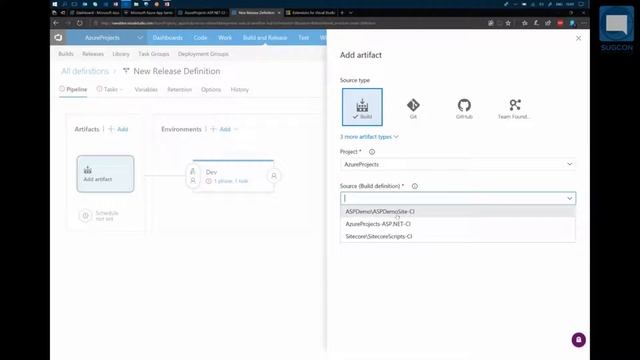Switch to the Variables tab
The width and height of the screenshot is (640, 360).
(x=146, y=89)
